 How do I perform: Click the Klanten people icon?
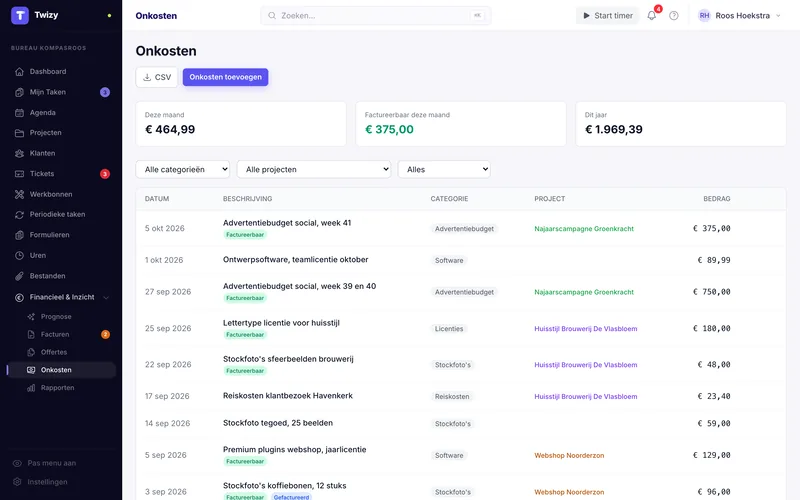pos(19,153)
